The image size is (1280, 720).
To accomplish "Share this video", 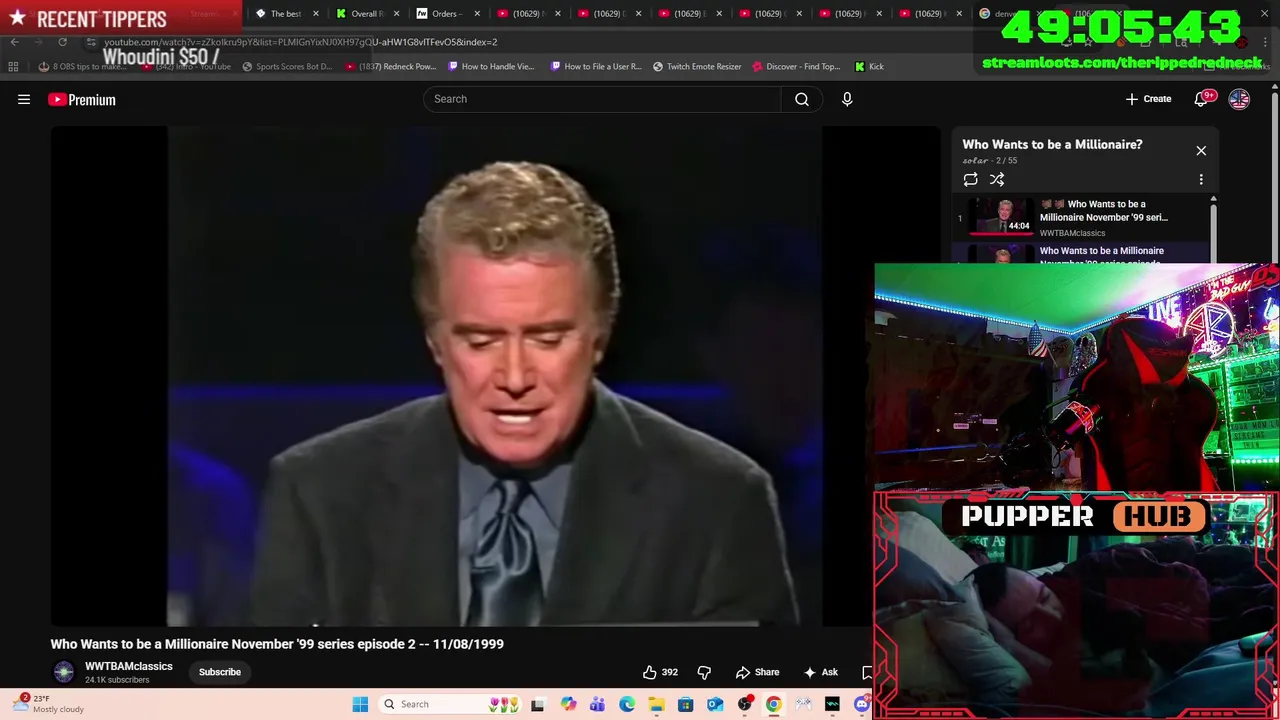I will (757, 672).
